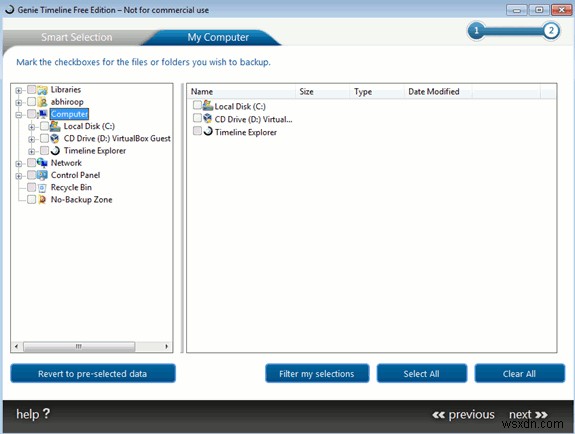
Task: Jump to step 1 on progress indicator
Action: pos(476,30)
